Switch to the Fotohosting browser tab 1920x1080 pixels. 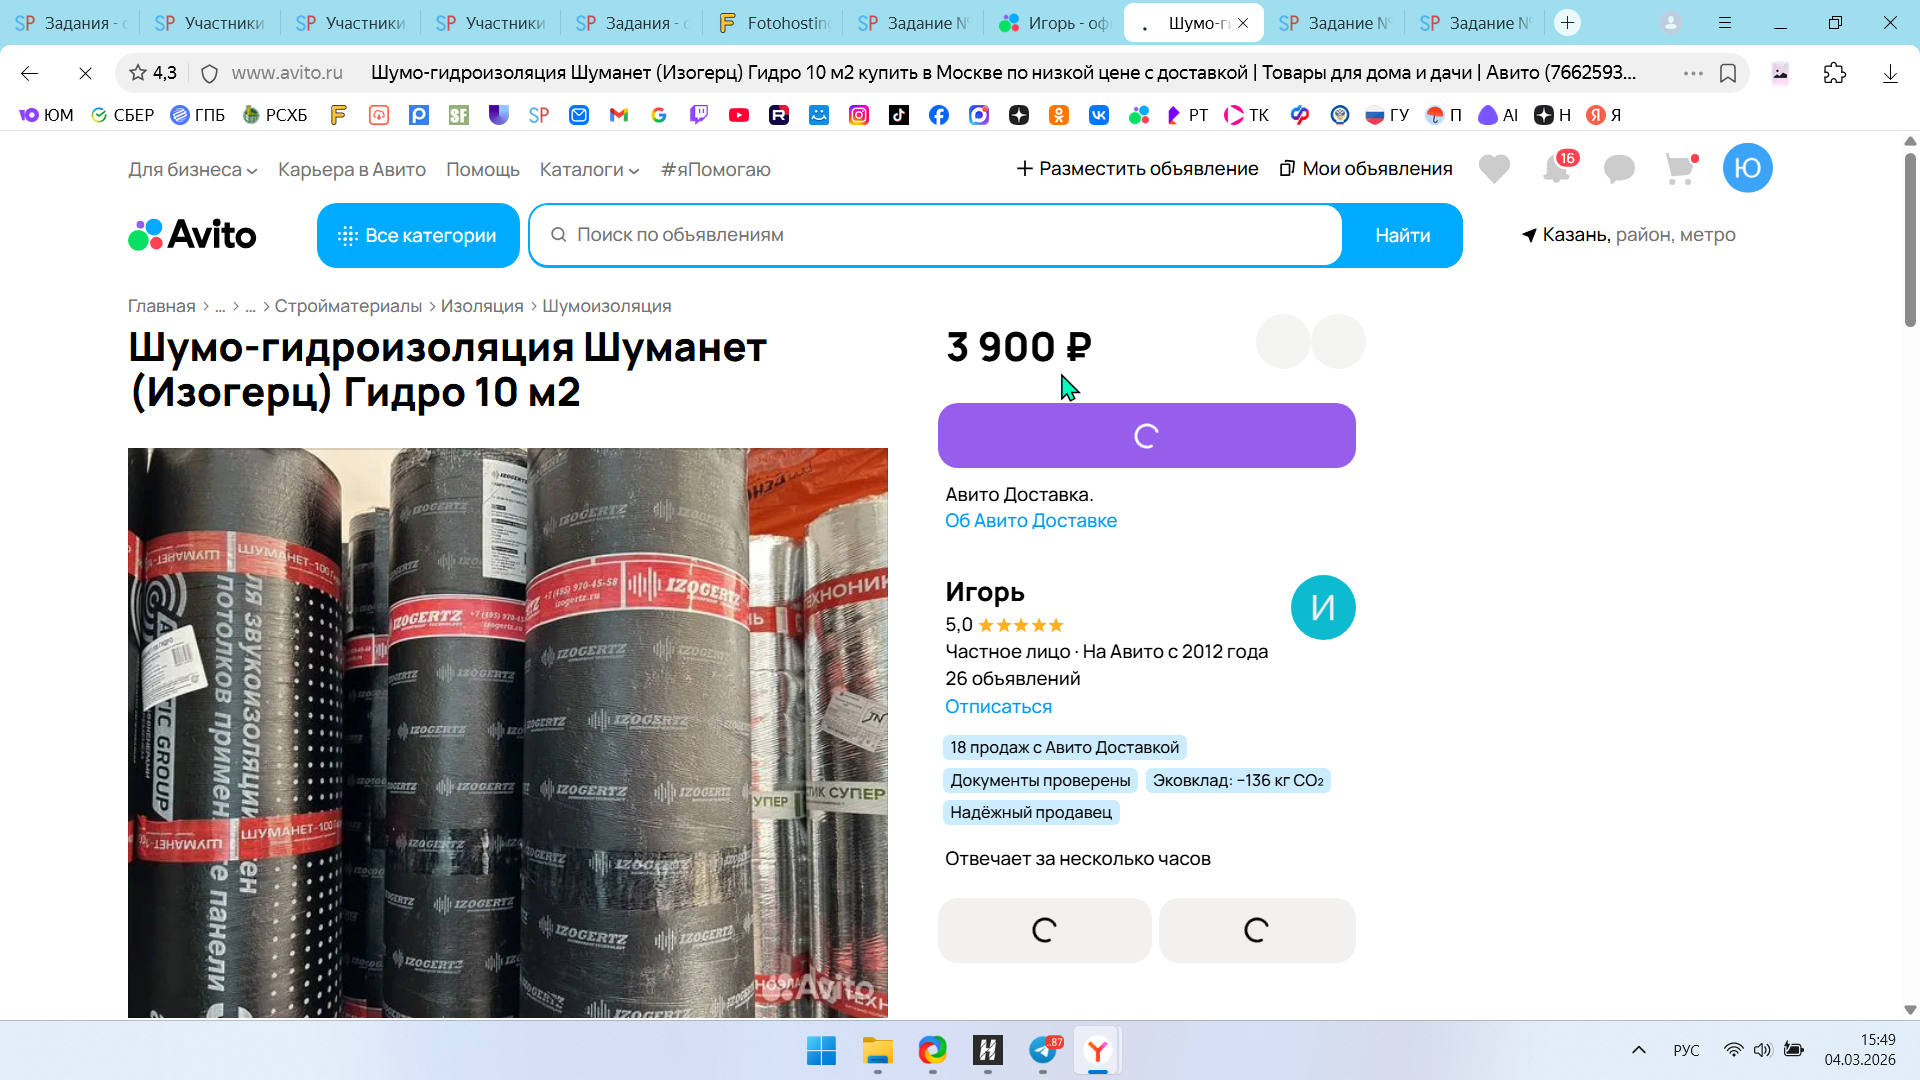[773, 22]
